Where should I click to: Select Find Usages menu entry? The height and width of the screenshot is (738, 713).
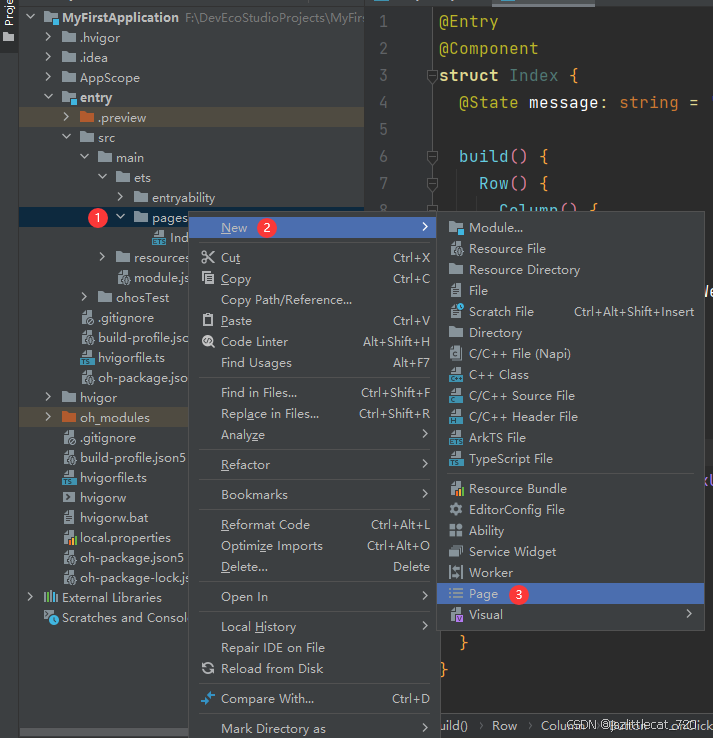click(256, 363)
